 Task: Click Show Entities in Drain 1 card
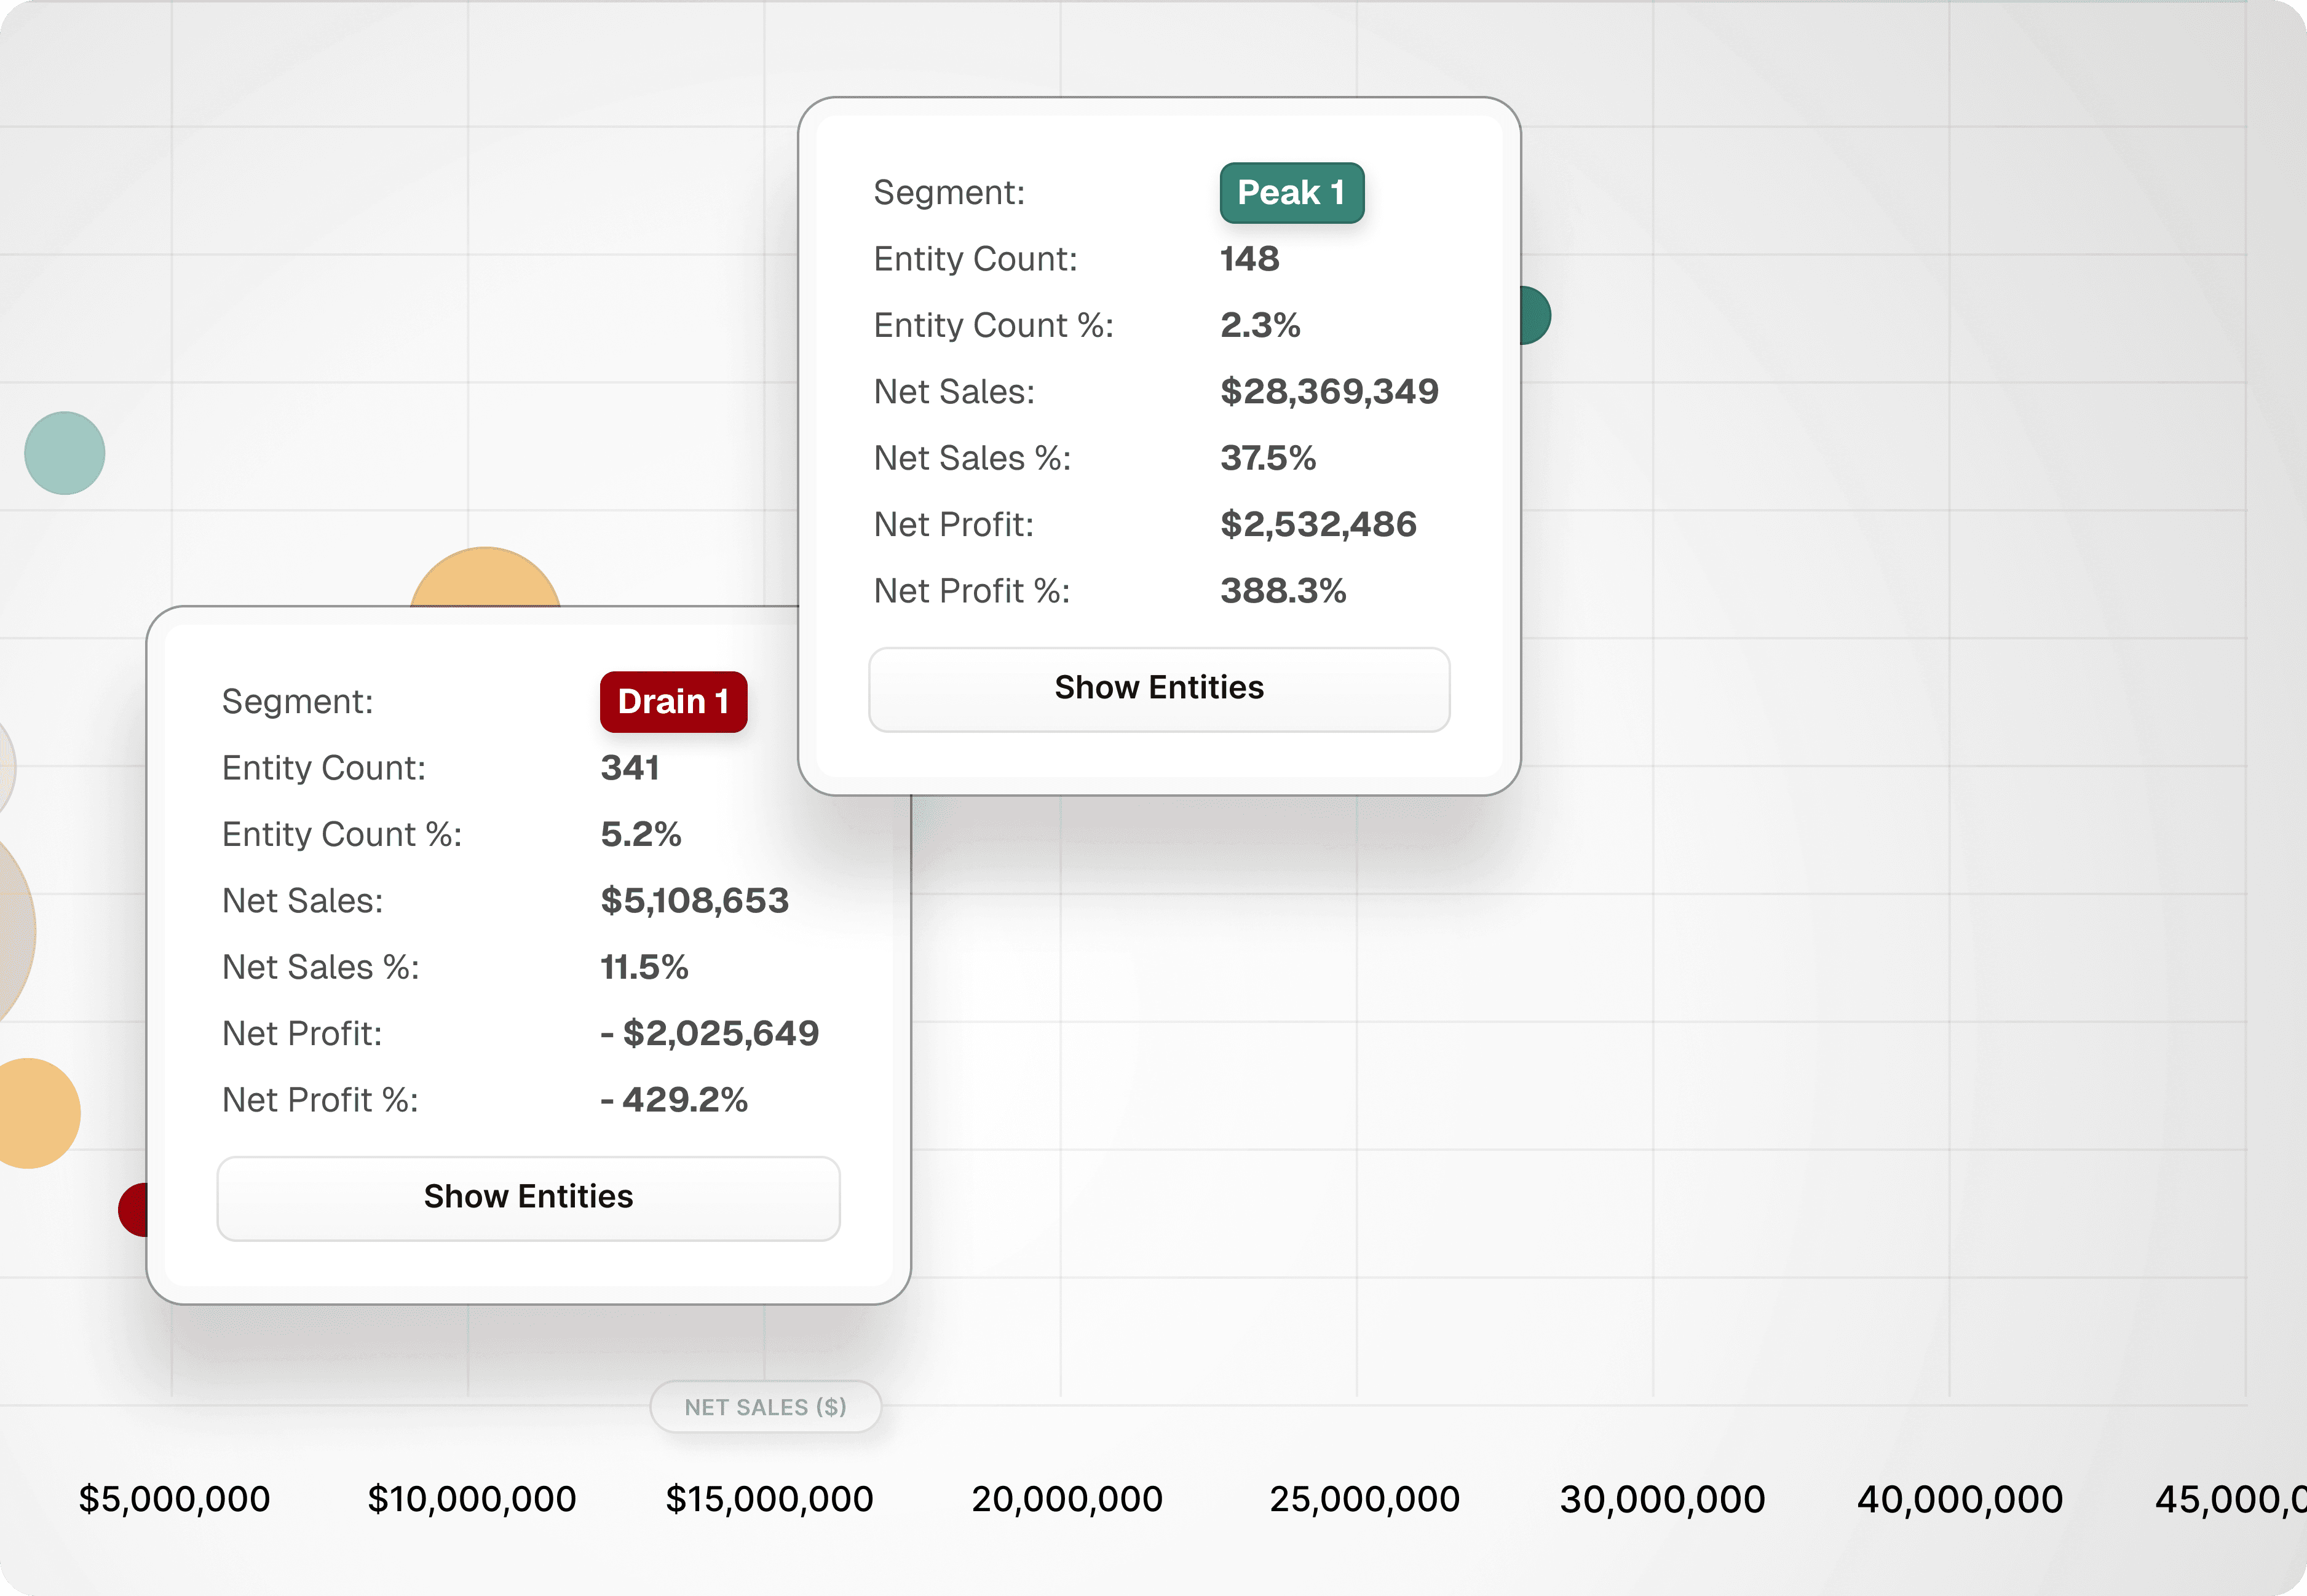coord(528,1198)
